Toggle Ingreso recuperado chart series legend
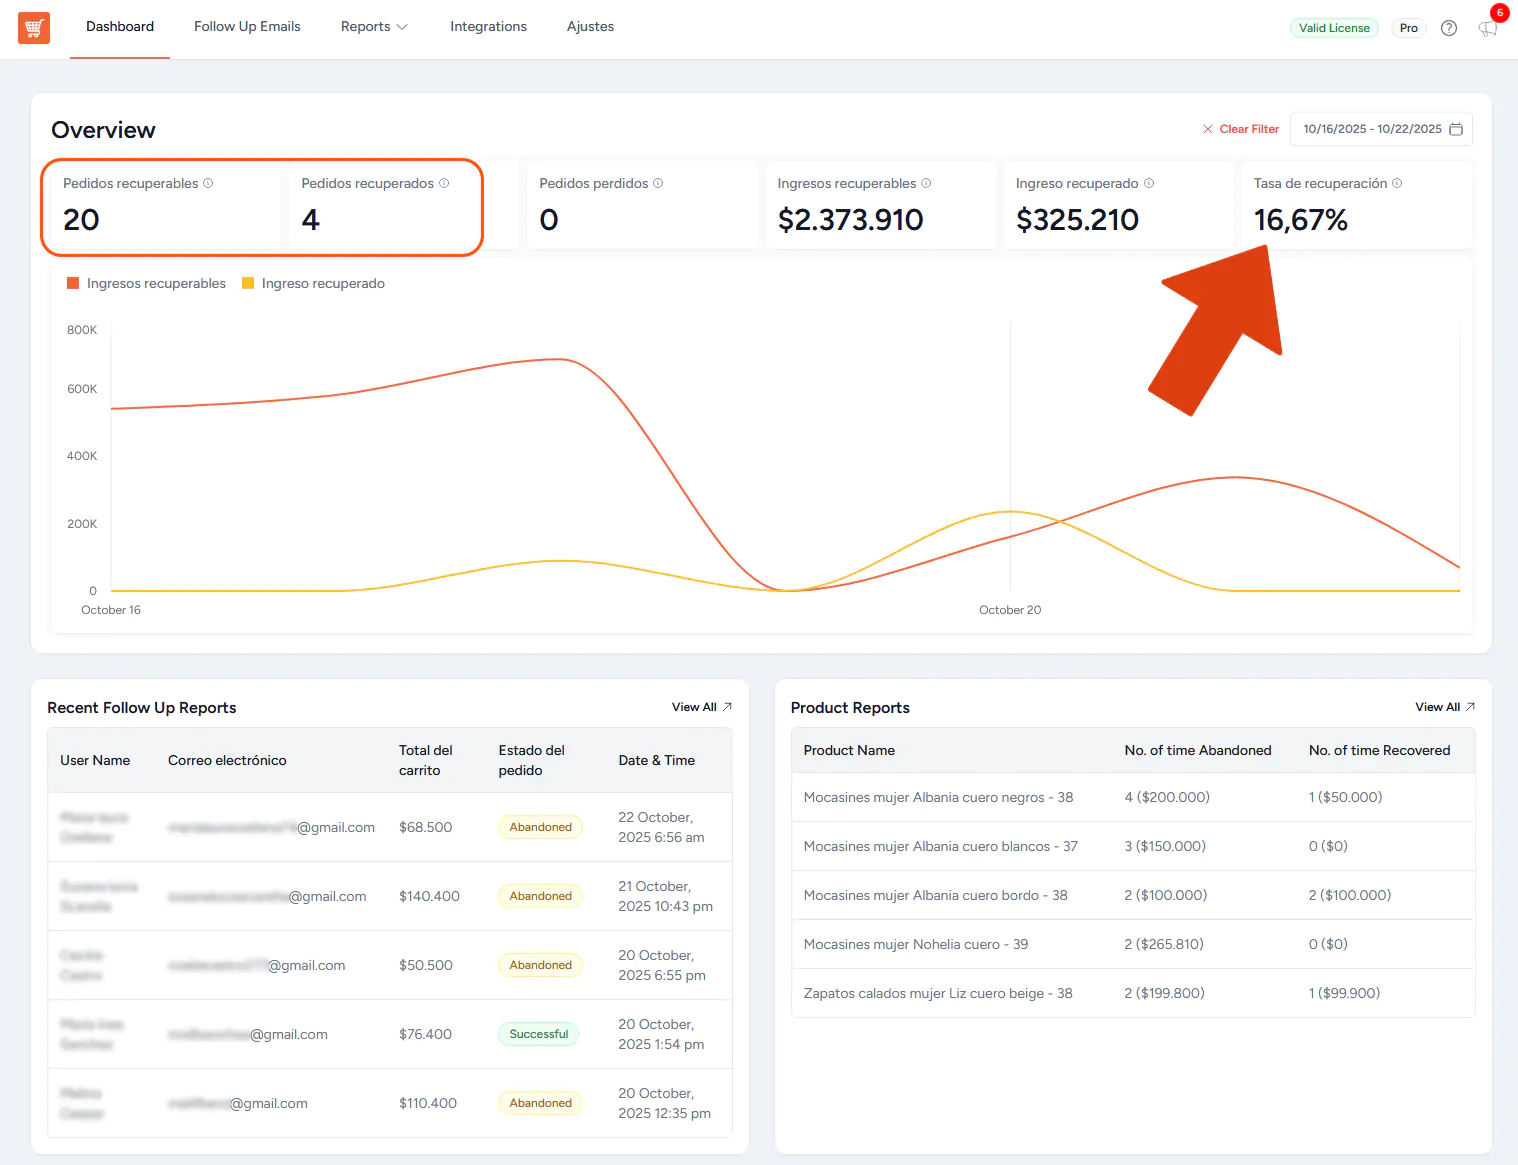1518x1165 pixels. [x=314, y=284]
